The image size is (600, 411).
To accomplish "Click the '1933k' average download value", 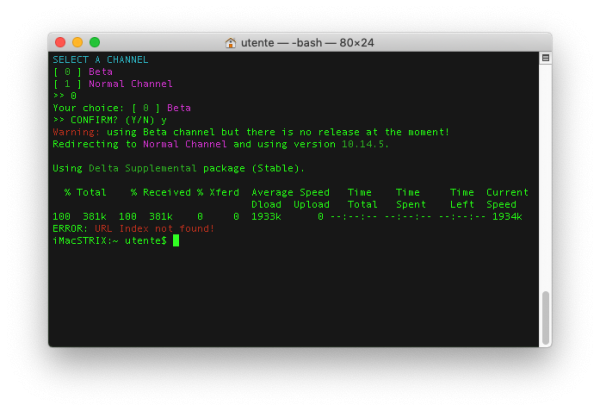I will 266,217.
